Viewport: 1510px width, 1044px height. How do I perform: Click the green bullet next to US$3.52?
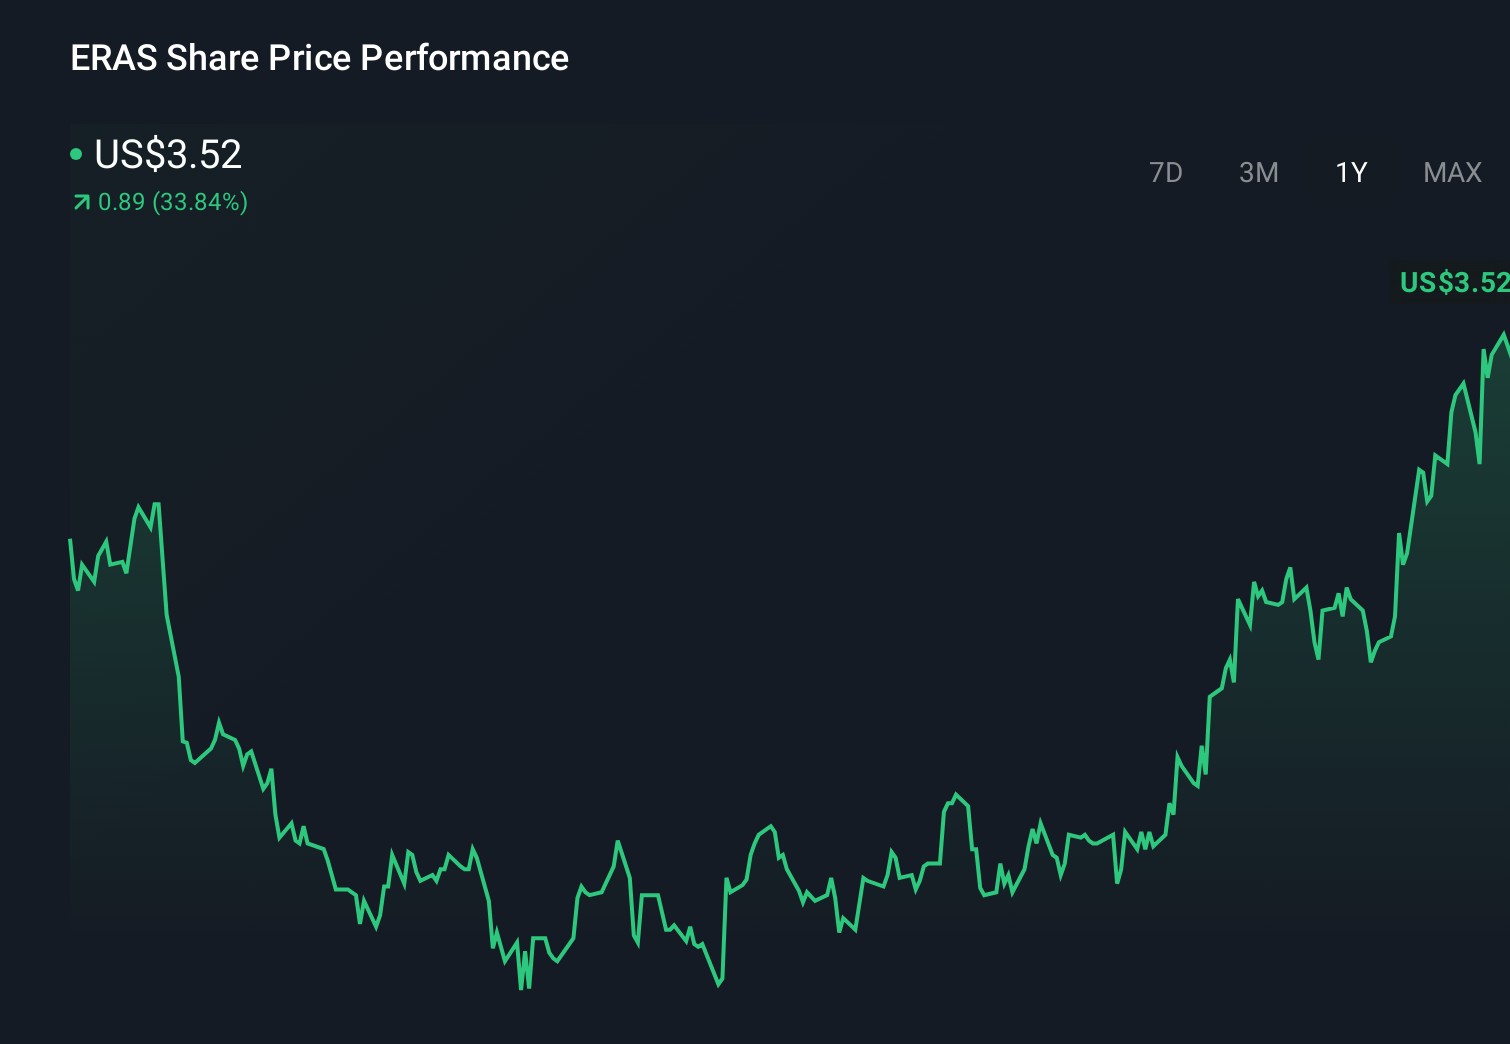point(77,153)
